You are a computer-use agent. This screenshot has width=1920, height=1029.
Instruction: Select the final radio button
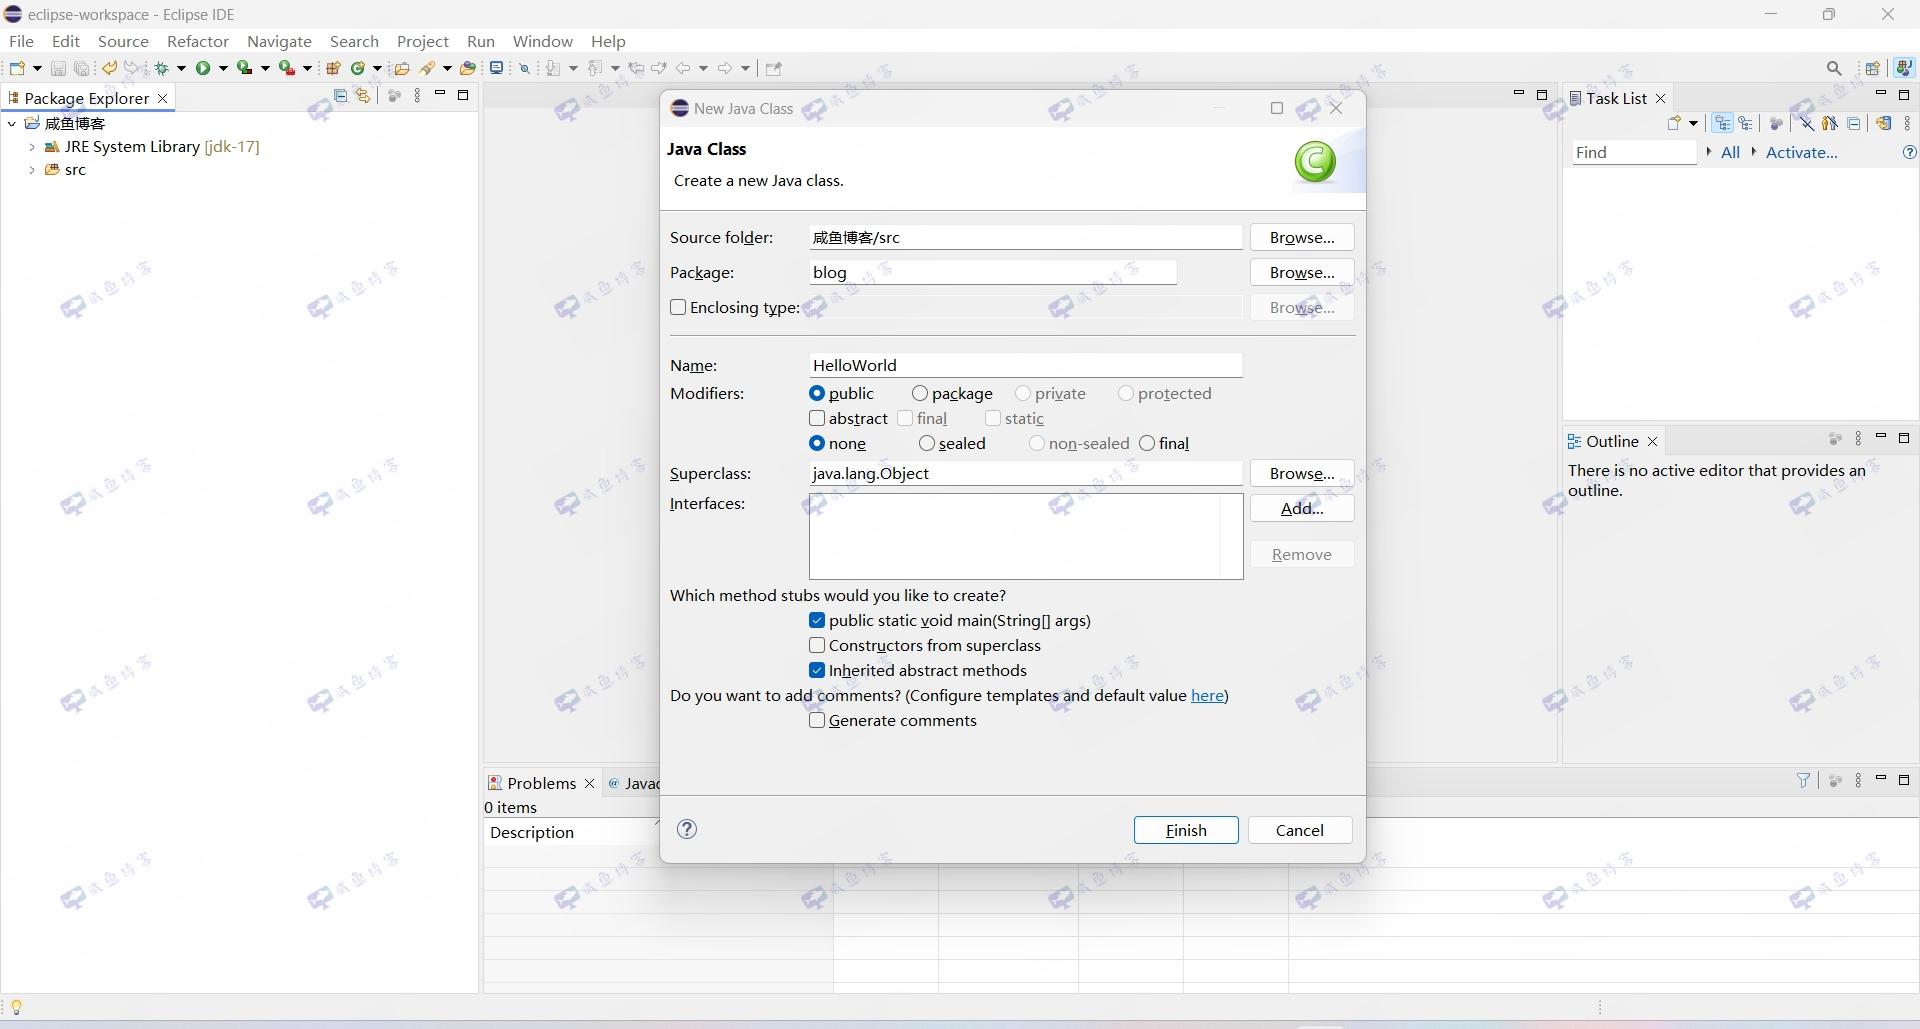pyautogui.click(x=1147, y=443)
